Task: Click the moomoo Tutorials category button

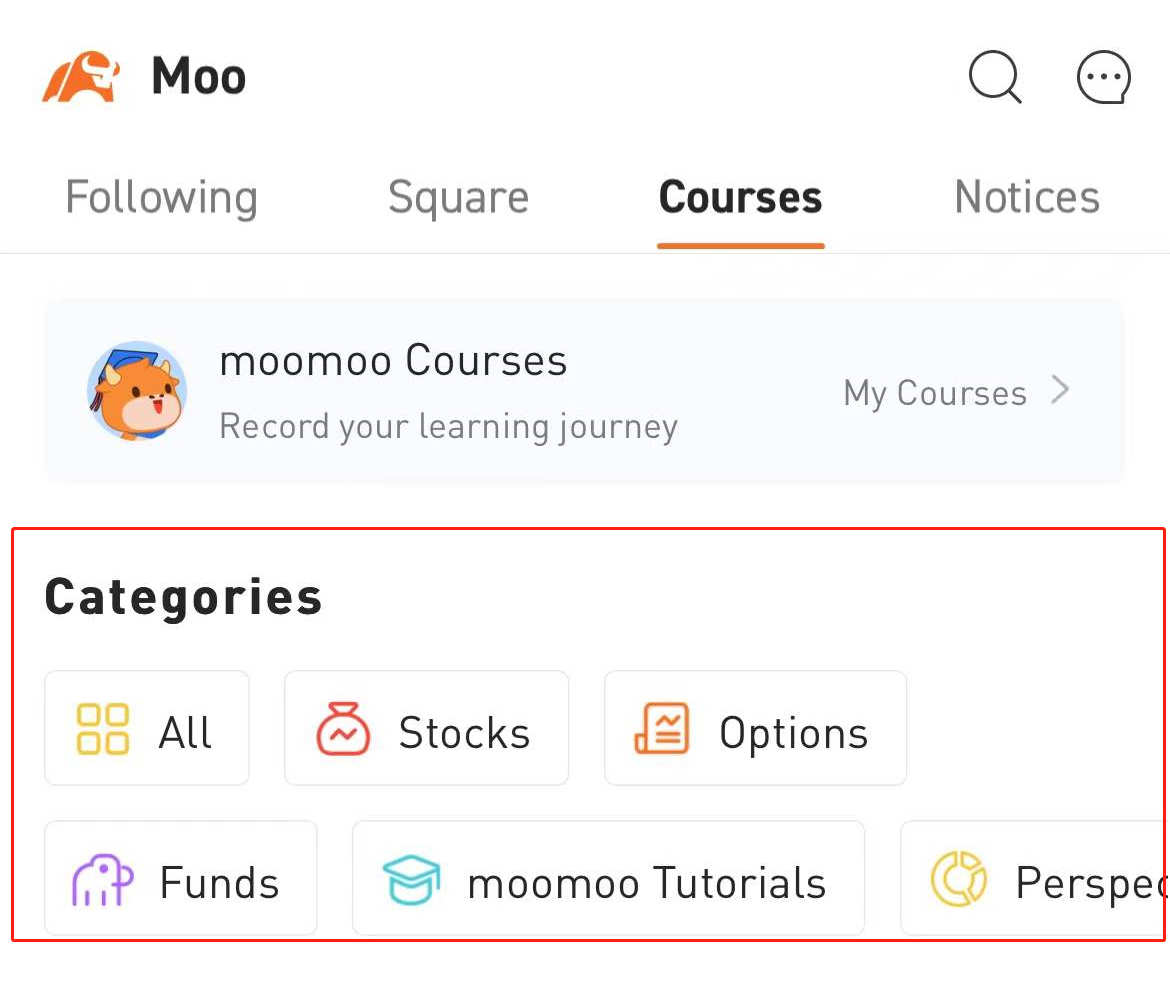Action: [608, 879]
